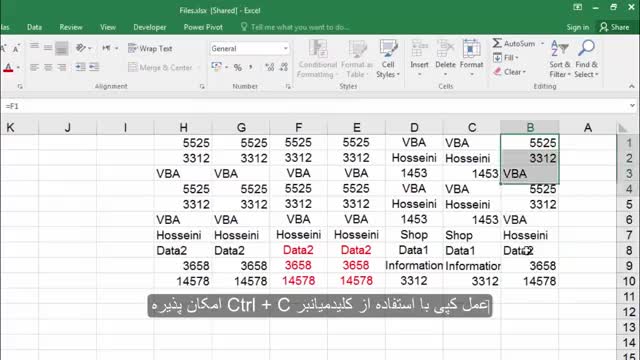This screenshot has height=360, width=640.
Task: Open Ribbon Display Options icon
Action: [x=577, y=7]
